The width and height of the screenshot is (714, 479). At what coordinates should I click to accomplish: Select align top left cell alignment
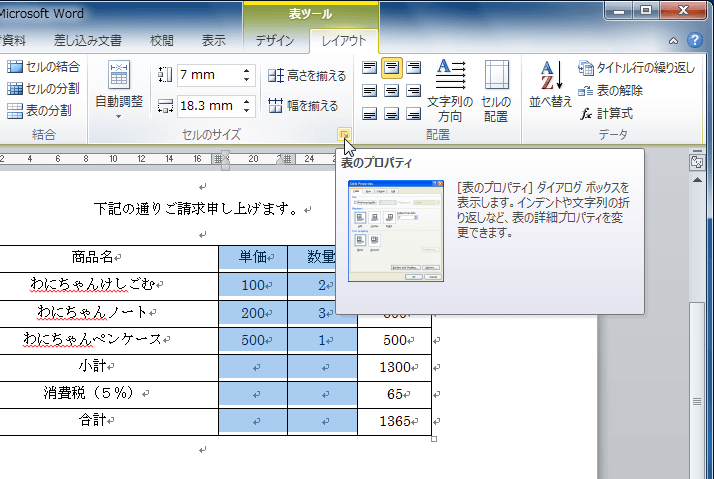coord(369,68)
